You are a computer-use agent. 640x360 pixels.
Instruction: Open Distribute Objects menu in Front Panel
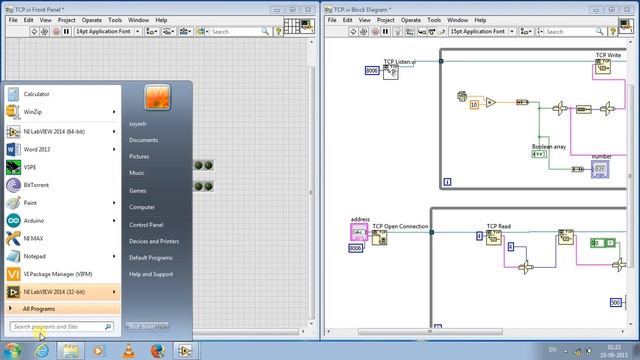[x=169, y=31]
